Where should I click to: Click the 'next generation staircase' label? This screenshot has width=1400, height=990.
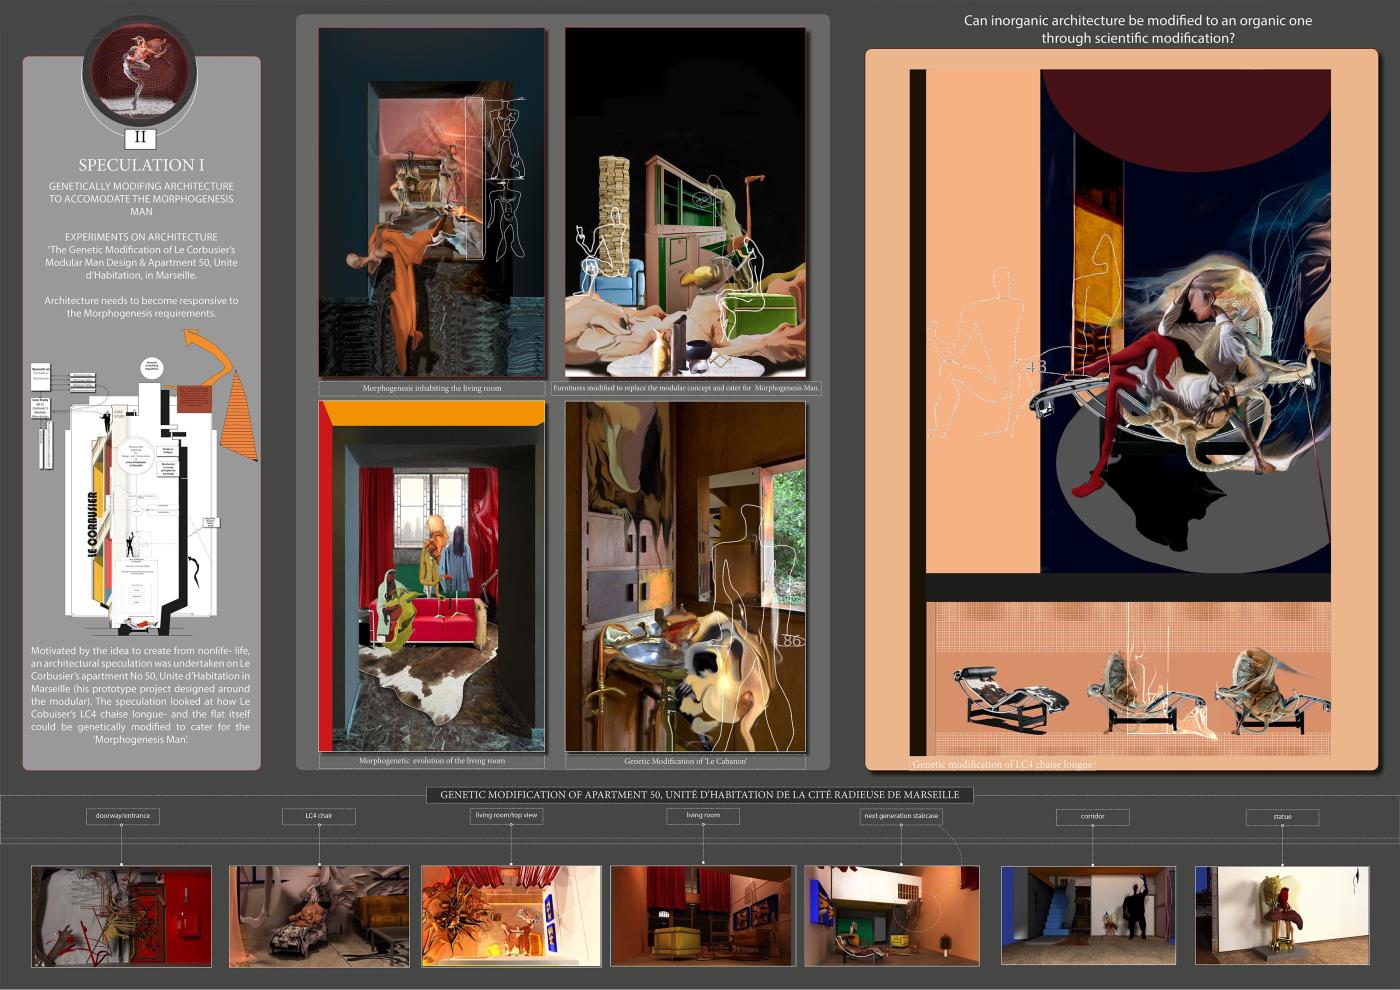coord(900,816)
